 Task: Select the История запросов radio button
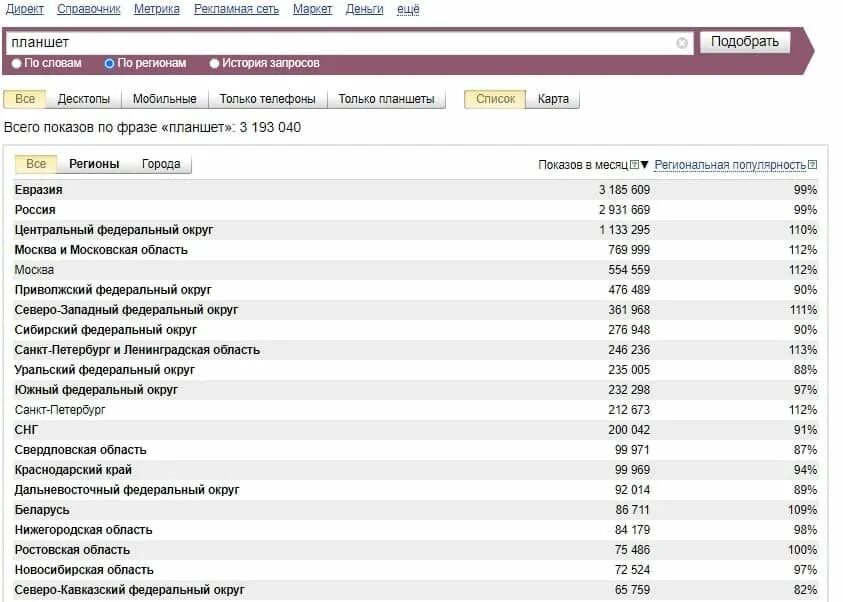point(215,63)
